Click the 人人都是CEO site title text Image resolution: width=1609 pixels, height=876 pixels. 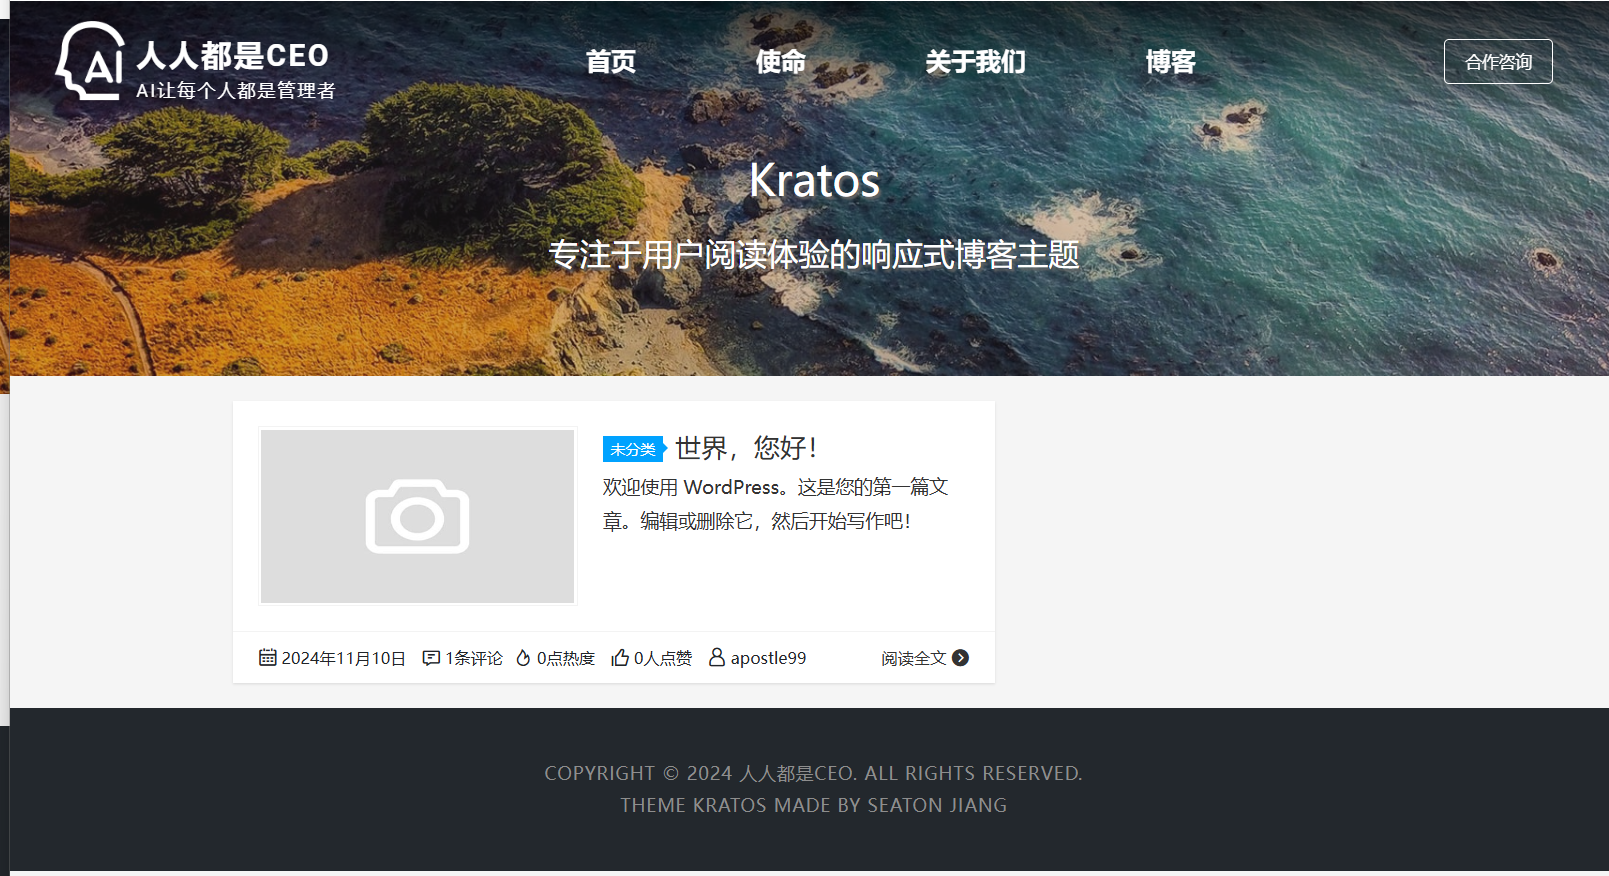233,55
